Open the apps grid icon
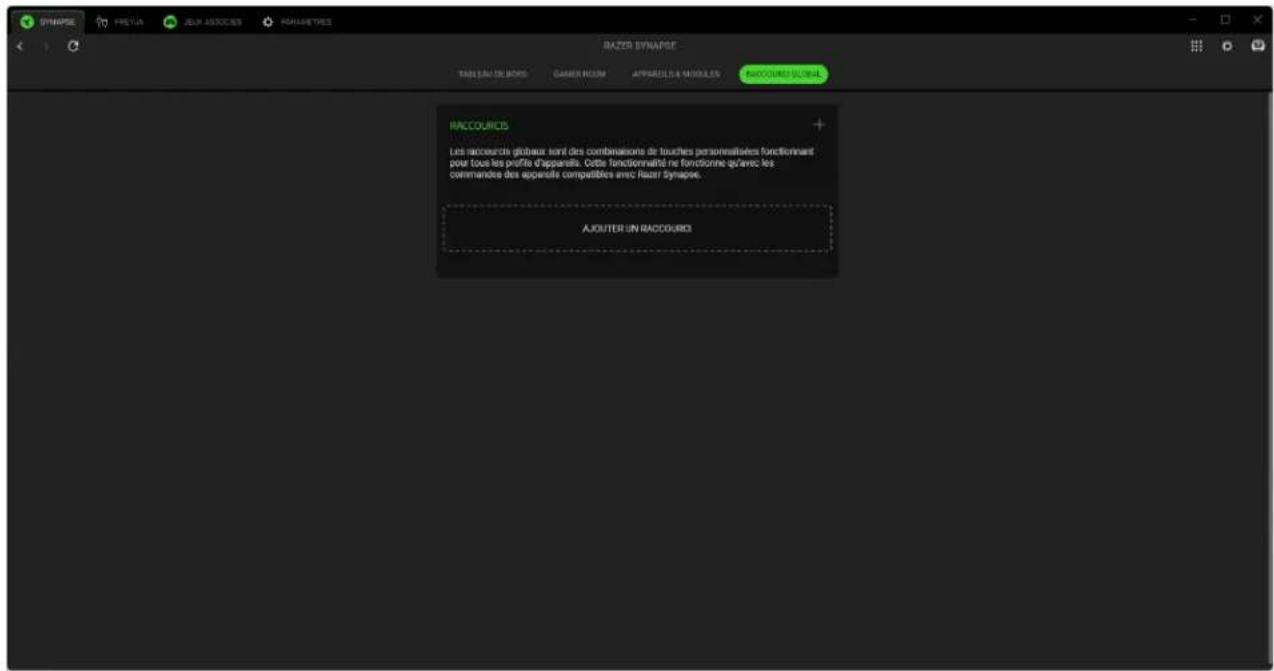Screen dimensions: 1274x671 (x=1196, y=47)
